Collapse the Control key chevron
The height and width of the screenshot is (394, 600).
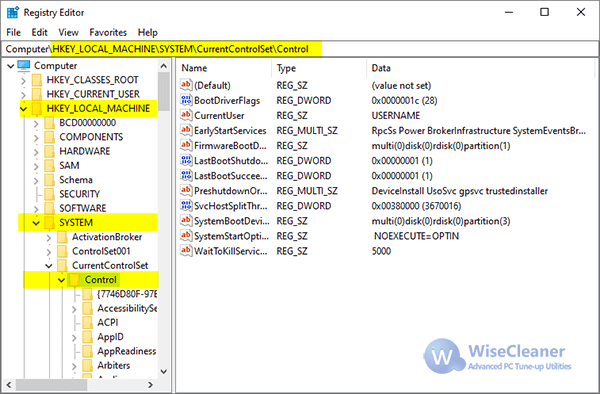coord(62,280)
